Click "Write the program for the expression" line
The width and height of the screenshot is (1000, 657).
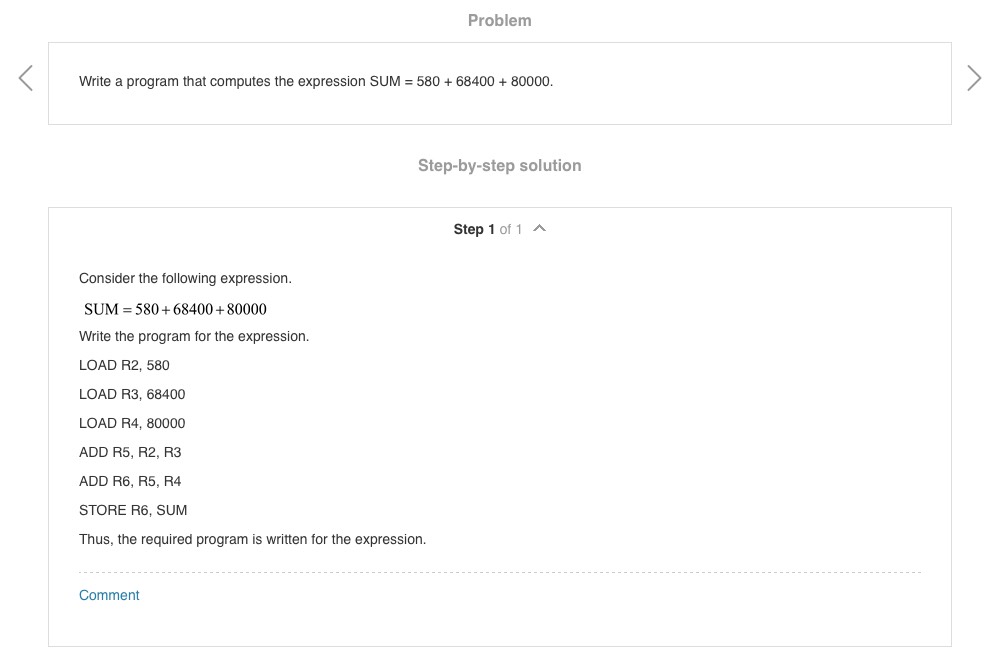tap(194, 336)
